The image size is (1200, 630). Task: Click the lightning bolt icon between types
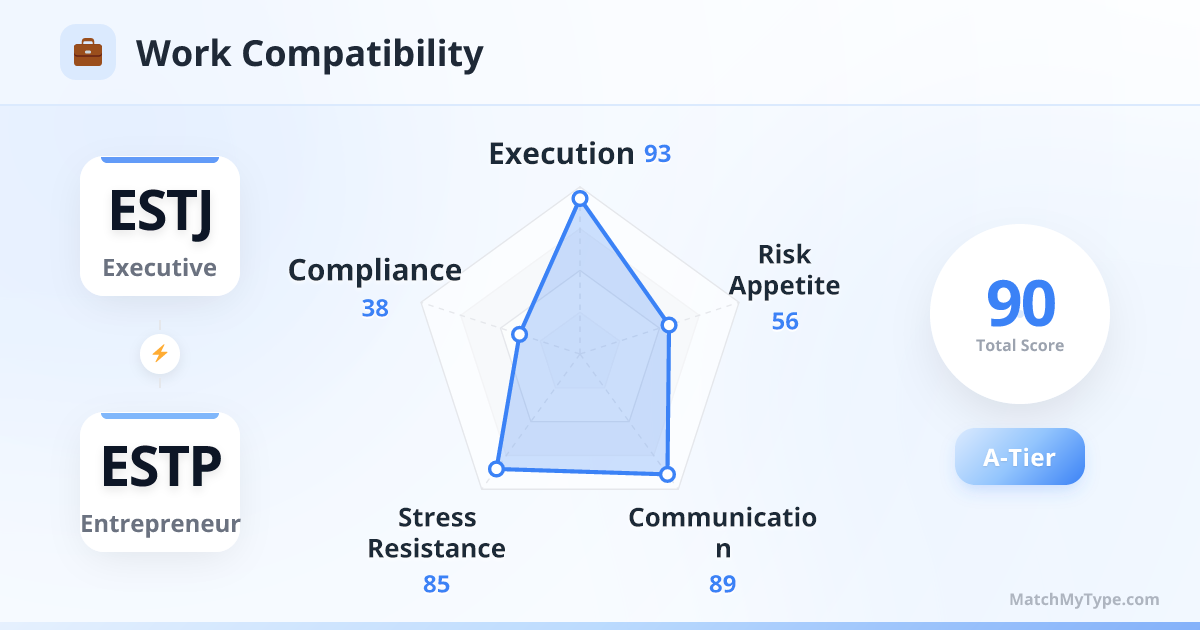click(x=159, y=353)
